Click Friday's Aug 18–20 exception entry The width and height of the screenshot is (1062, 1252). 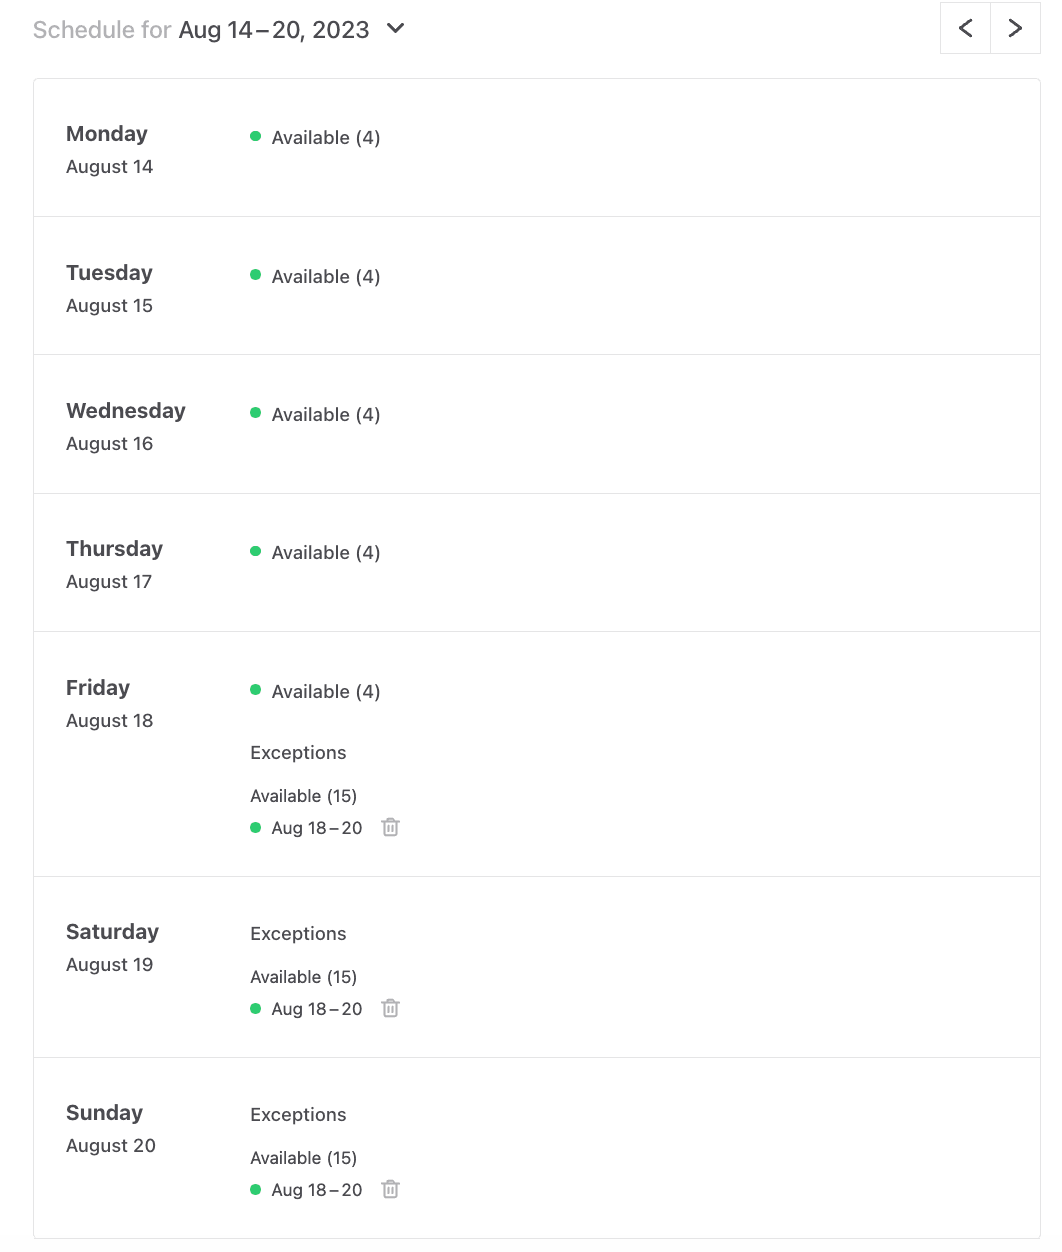(x=316, y=828)
